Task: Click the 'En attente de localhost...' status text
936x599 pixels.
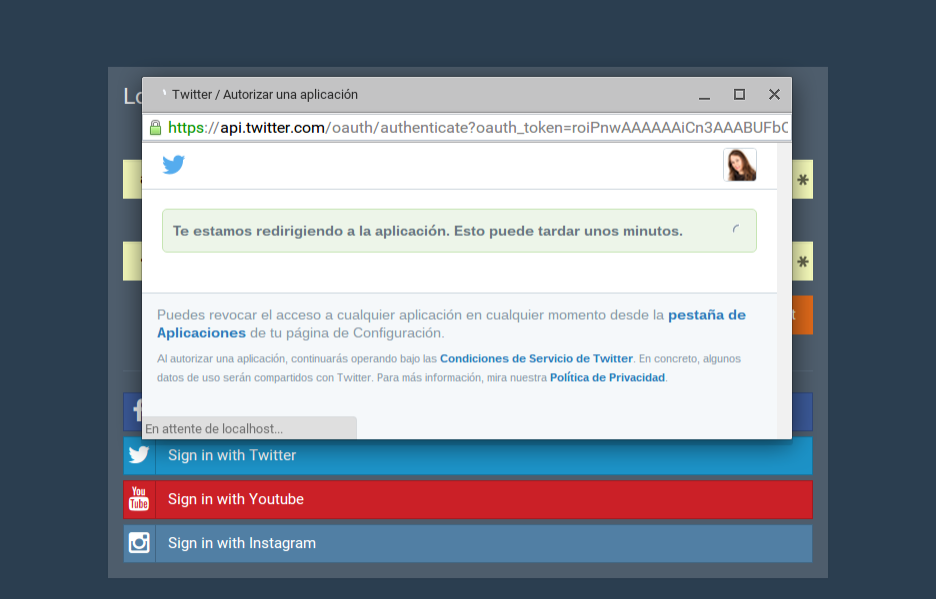Action: click(214, 429)
